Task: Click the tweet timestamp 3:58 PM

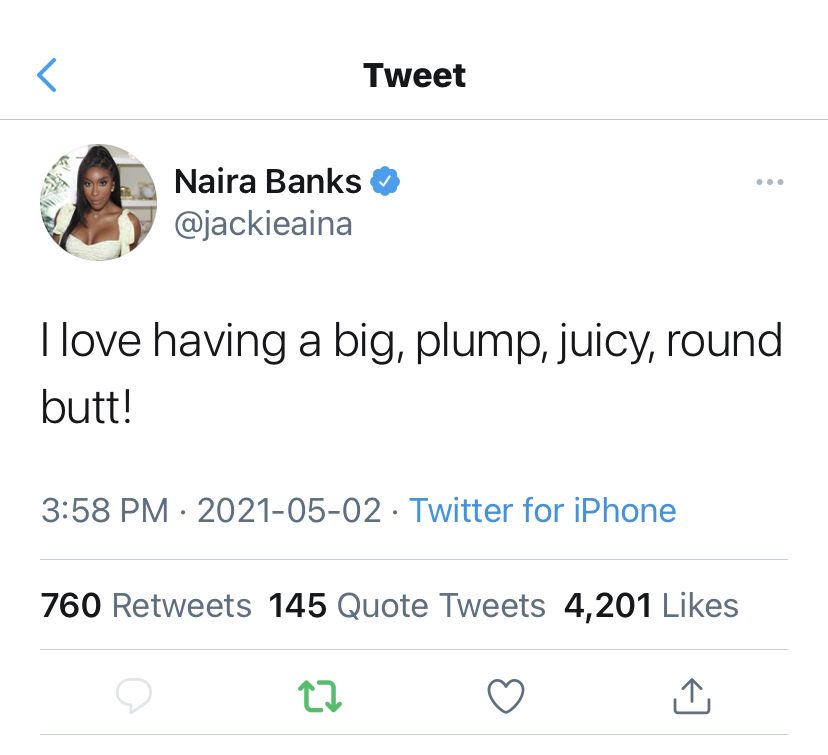Action: [x=105, y=511]
